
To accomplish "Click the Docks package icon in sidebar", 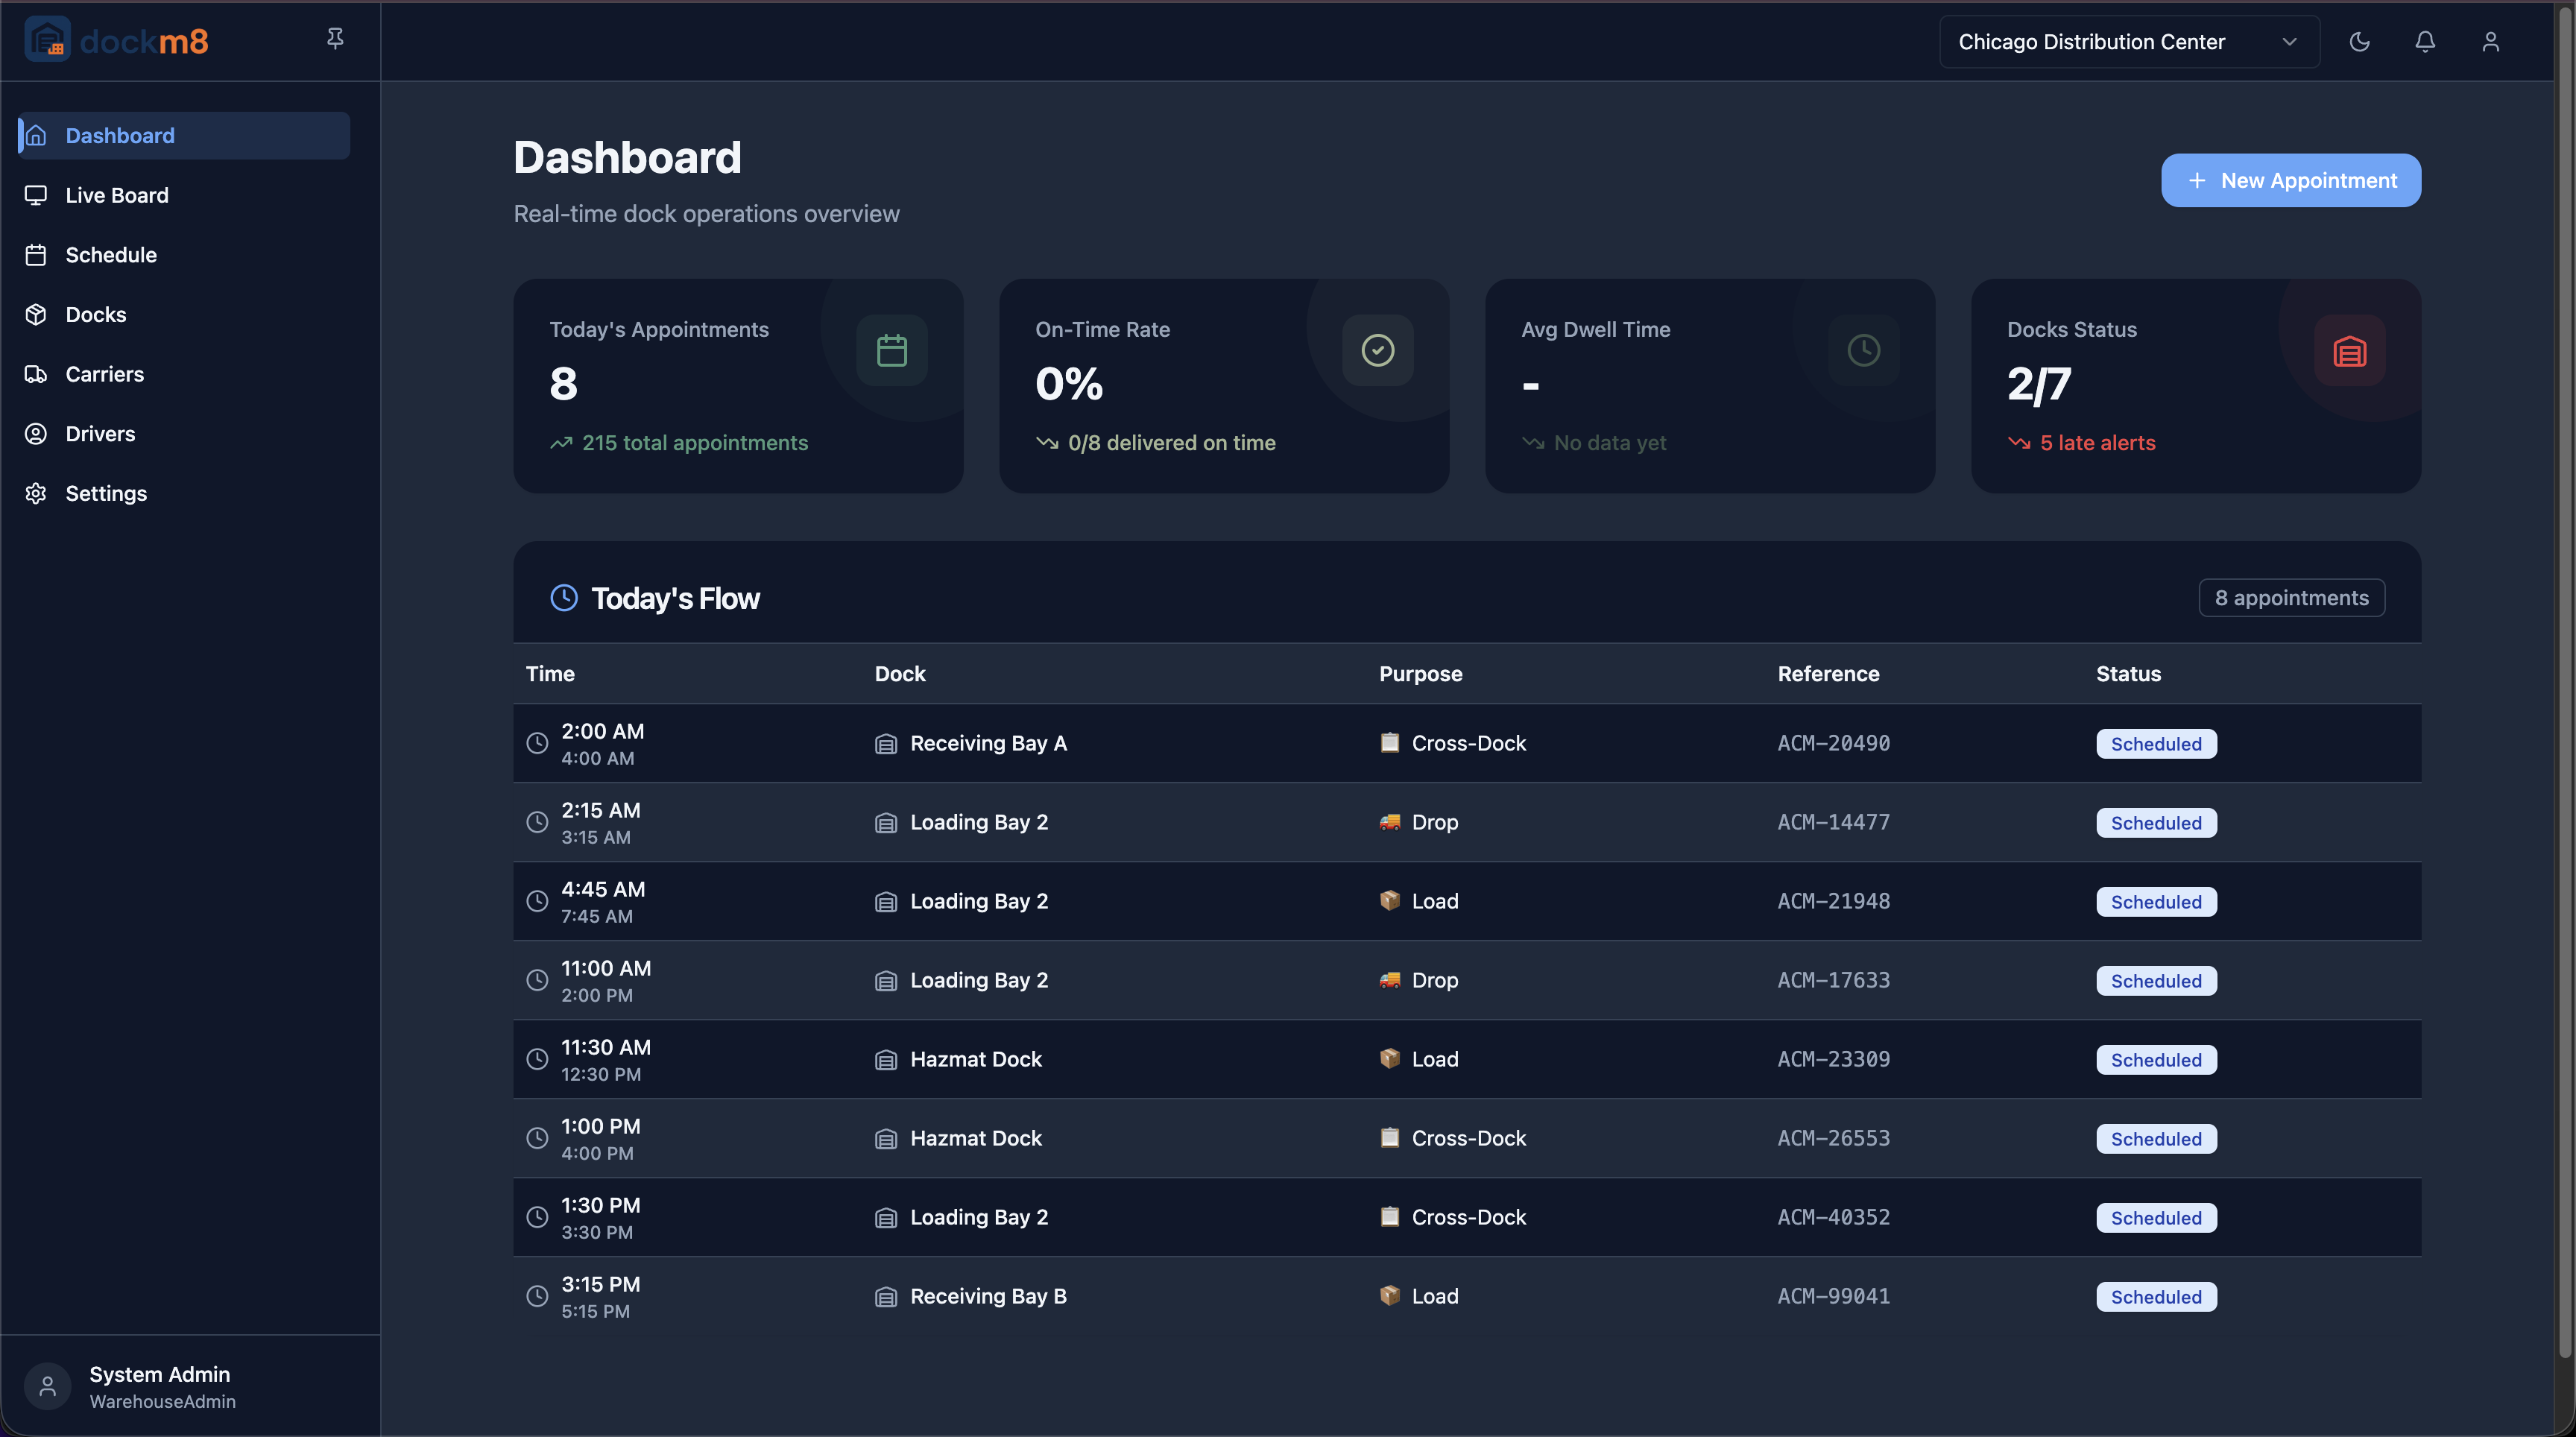I will pyautogui.click(x=36, y=314).
